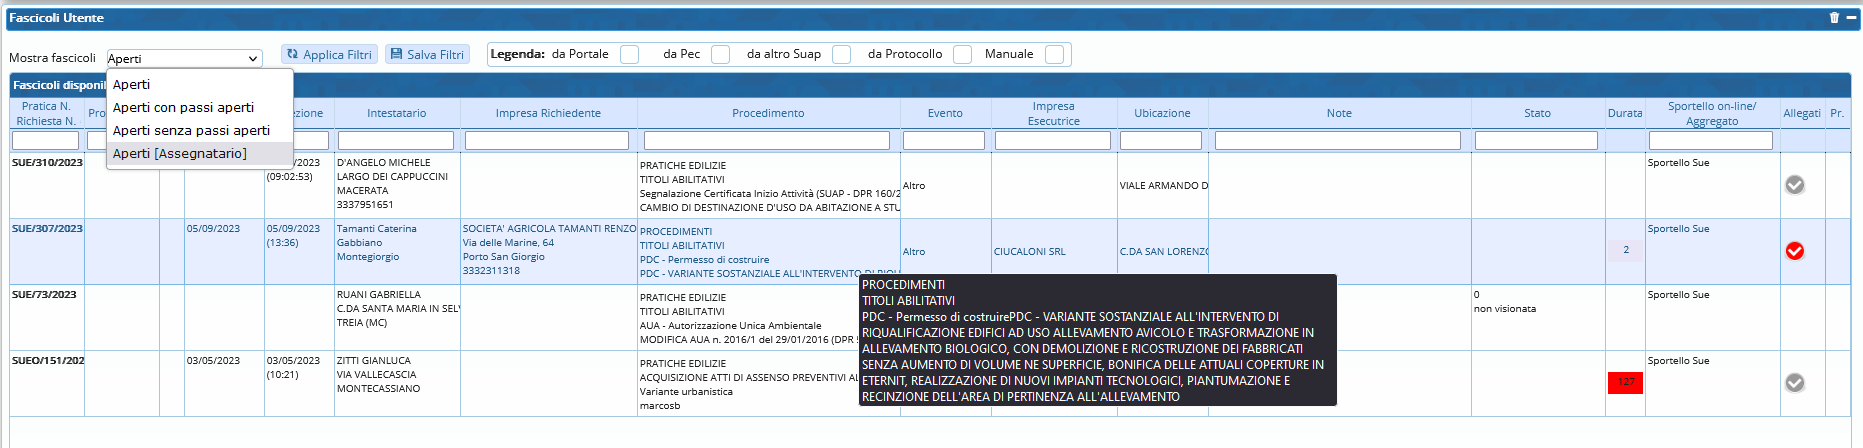Sort by the Procedimento column header
The height and width of the screenshot is (448, 1863).
pos(767,113)
